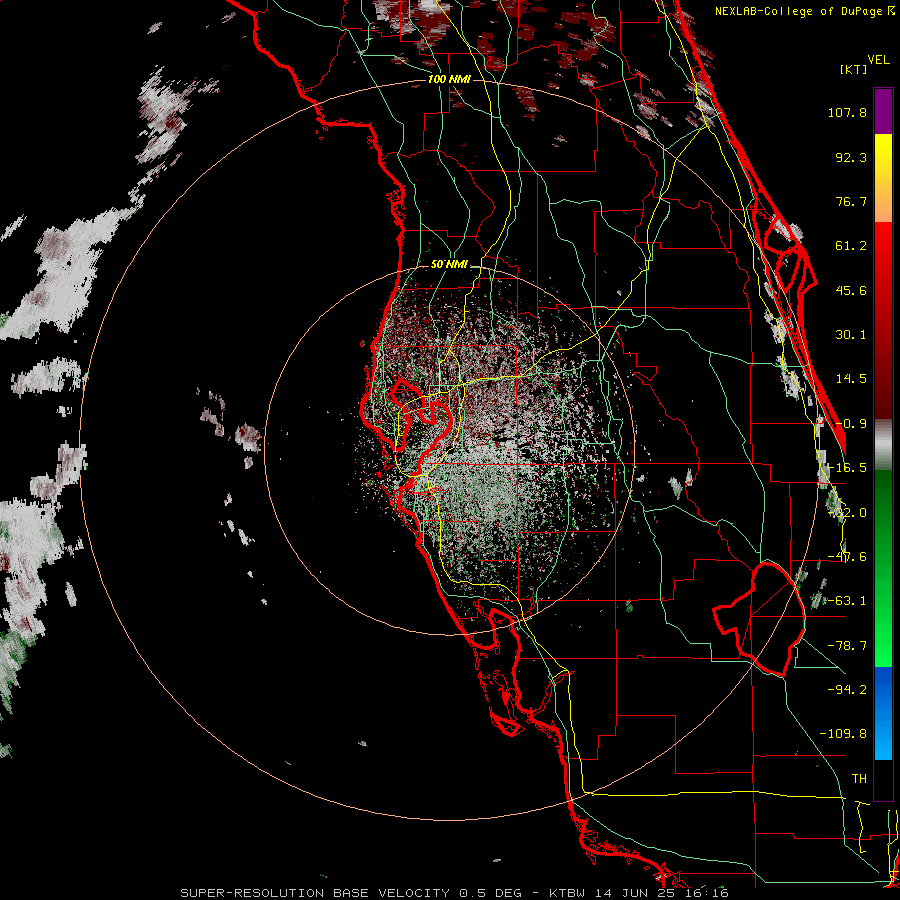Select the -63.1 velocity scale value

(847, 601)
